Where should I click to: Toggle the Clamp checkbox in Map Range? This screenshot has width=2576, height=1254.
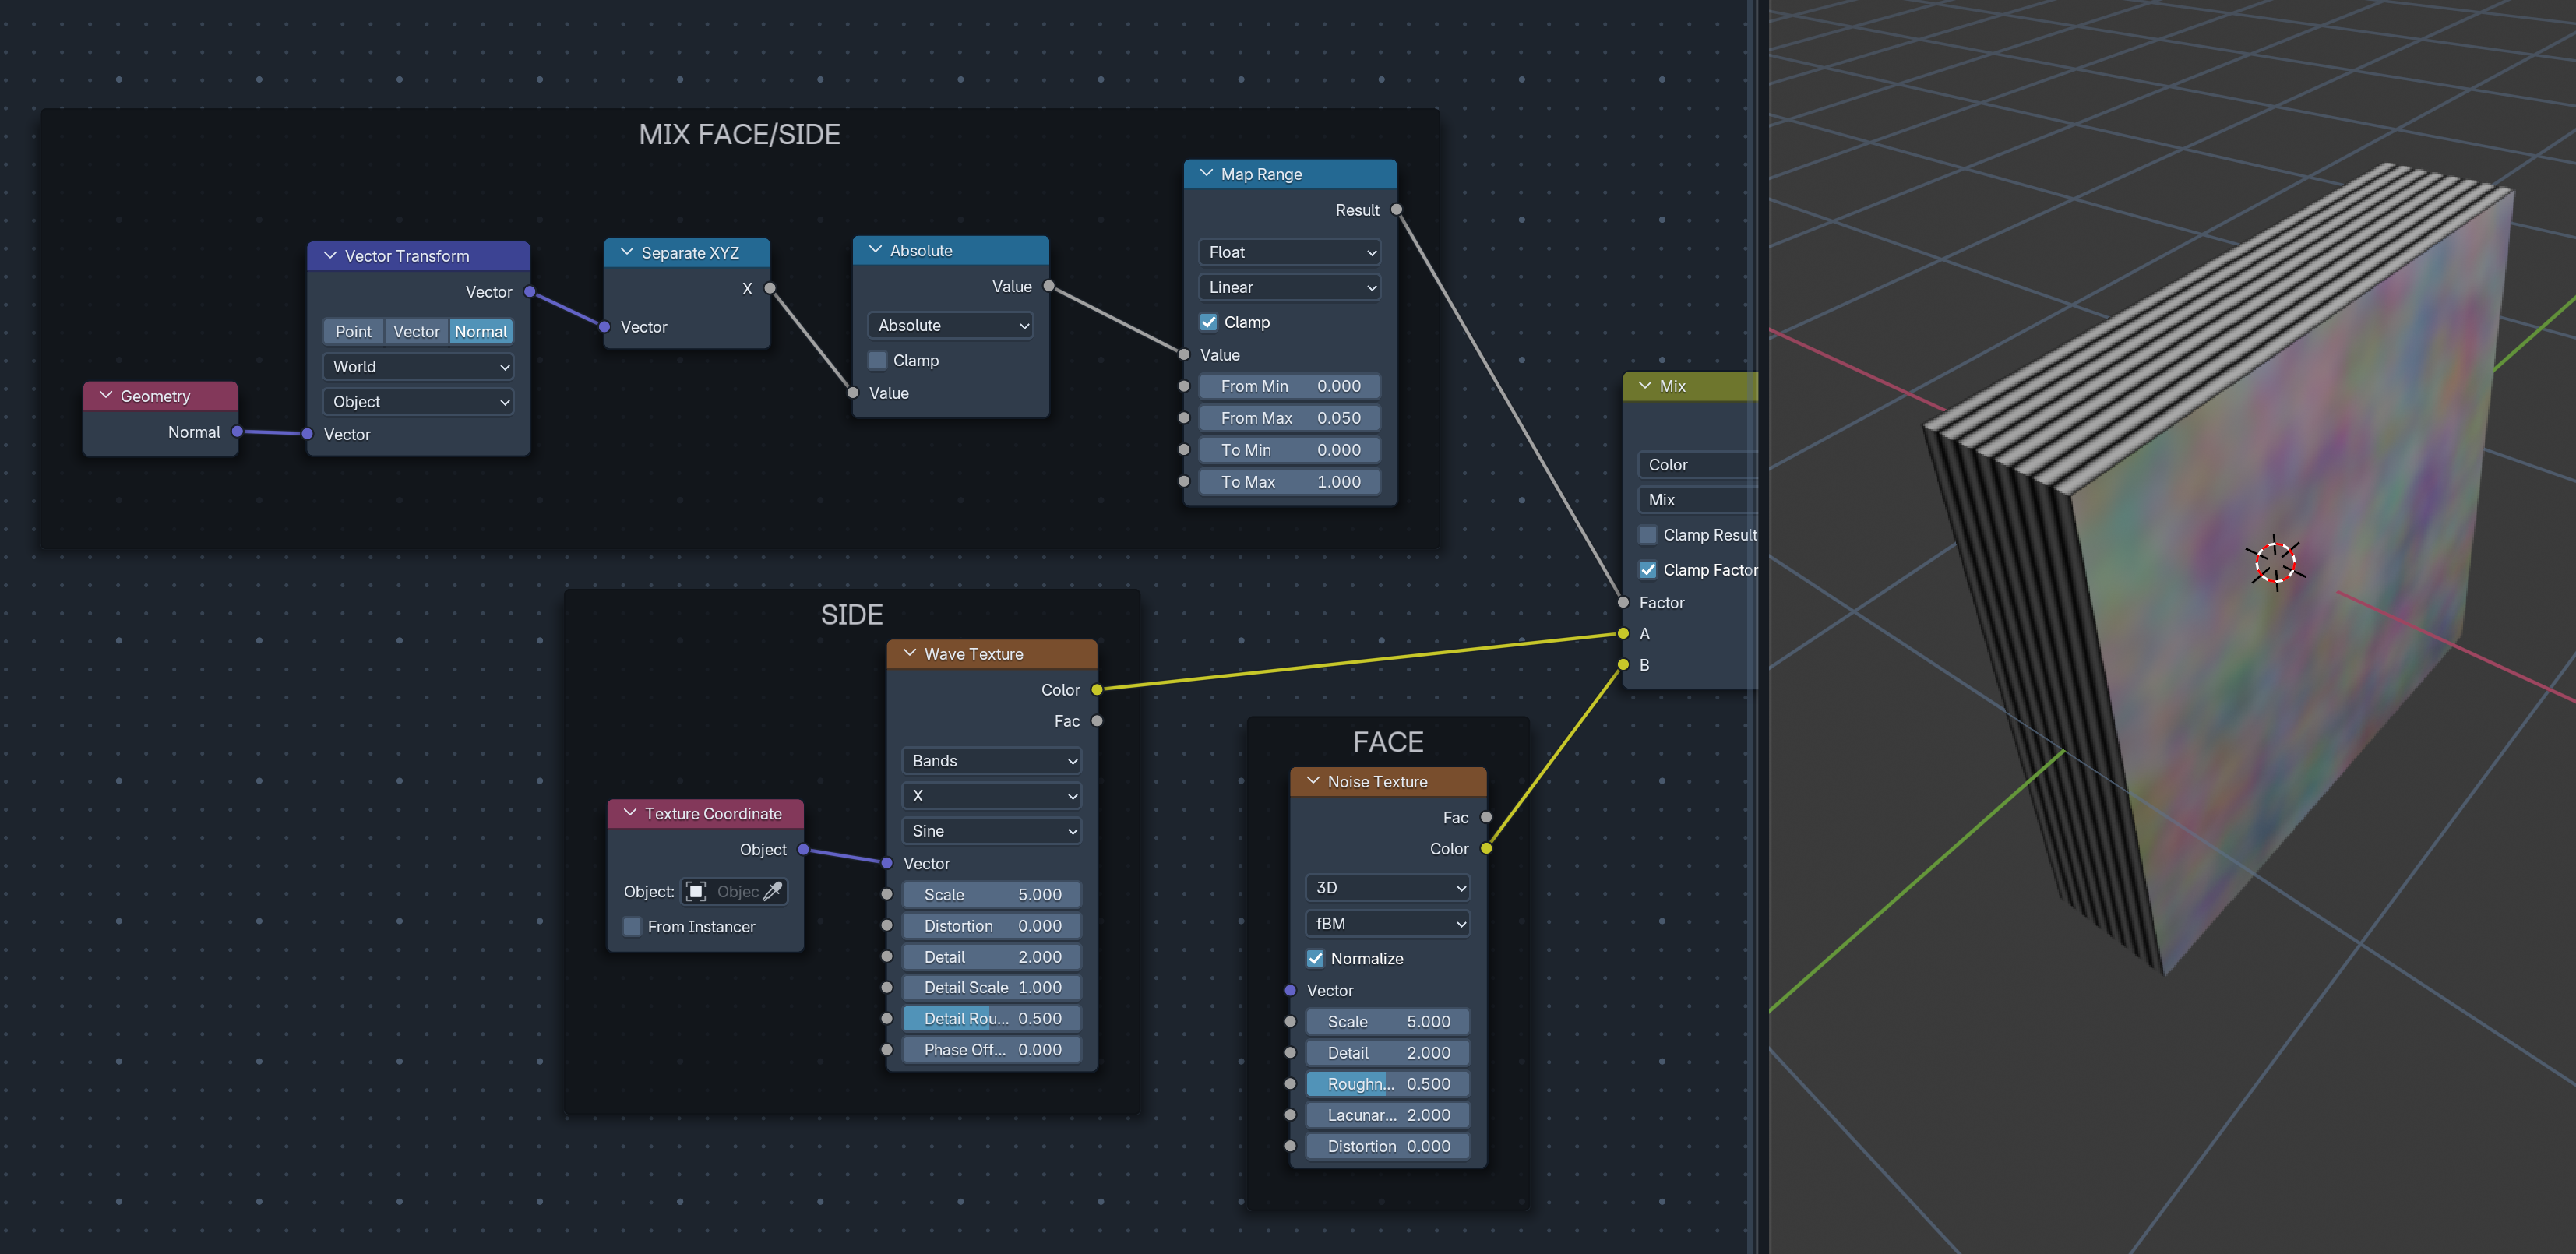[x=1209, y=322]
